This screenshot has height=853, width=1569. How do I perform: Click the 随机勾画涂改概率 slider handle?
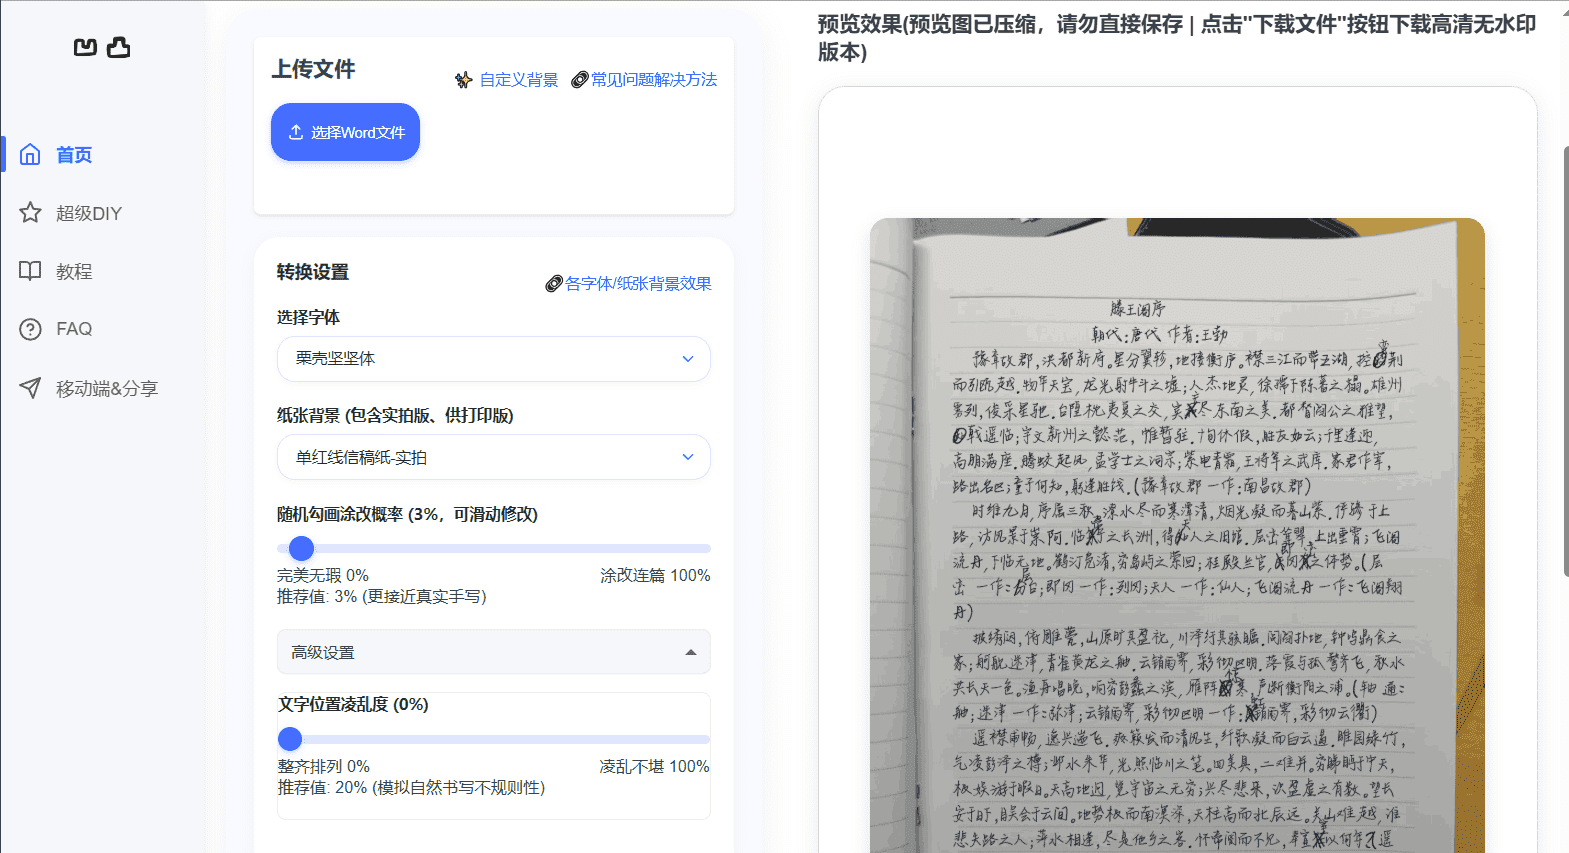(301, 548)
